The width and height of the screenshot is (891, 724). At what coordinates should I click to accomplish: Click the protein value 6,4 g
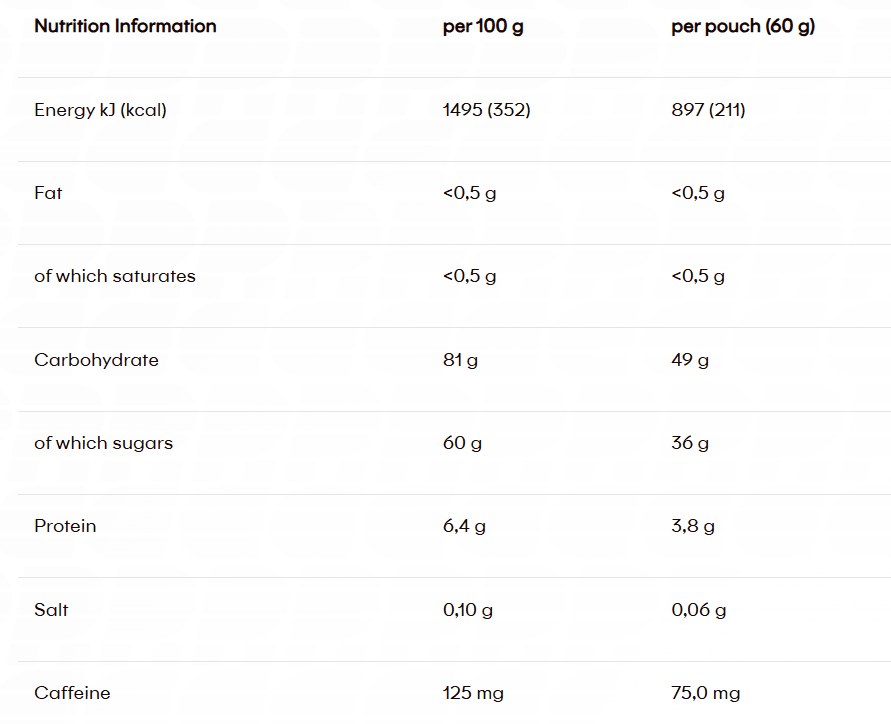pos(464,526)
